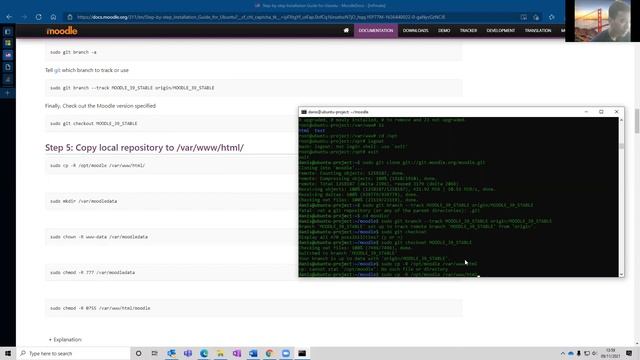The height and width of the screenshot is (360, 640).
Task: Switch to Edge in the taskbar
Action: 204,353
